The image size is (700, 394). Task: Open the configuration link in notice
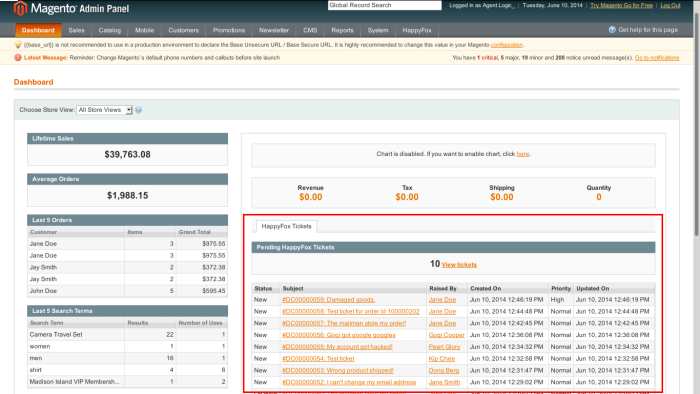[506, 45]
